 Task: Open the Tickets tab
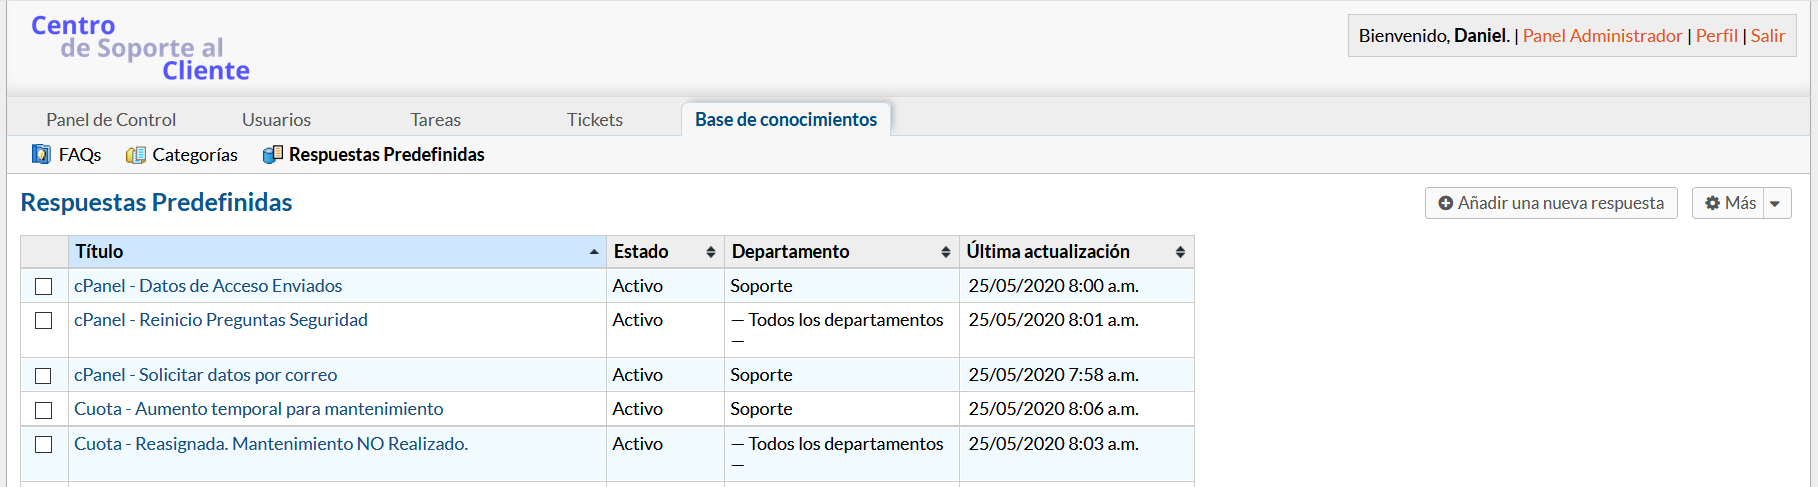tap(594, 120)
